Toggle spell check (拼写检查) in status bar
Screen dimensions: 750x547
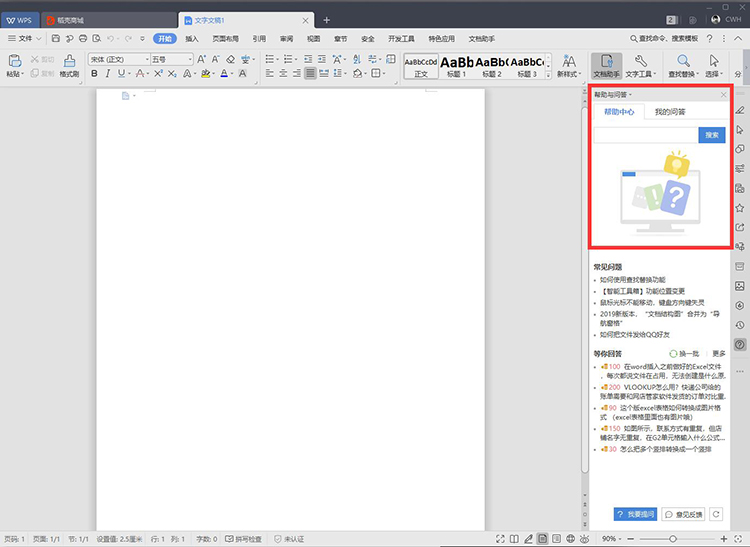click(x=243, y=539)
